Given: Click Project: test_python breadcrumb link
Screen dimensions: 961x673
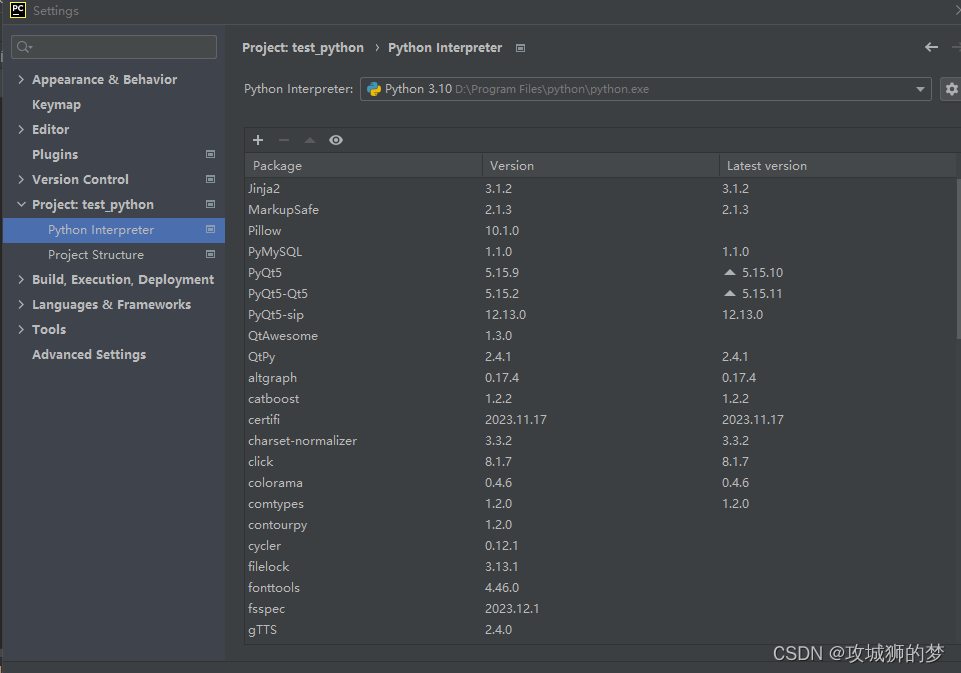Looking at the screenshot, I should point(303,48).
